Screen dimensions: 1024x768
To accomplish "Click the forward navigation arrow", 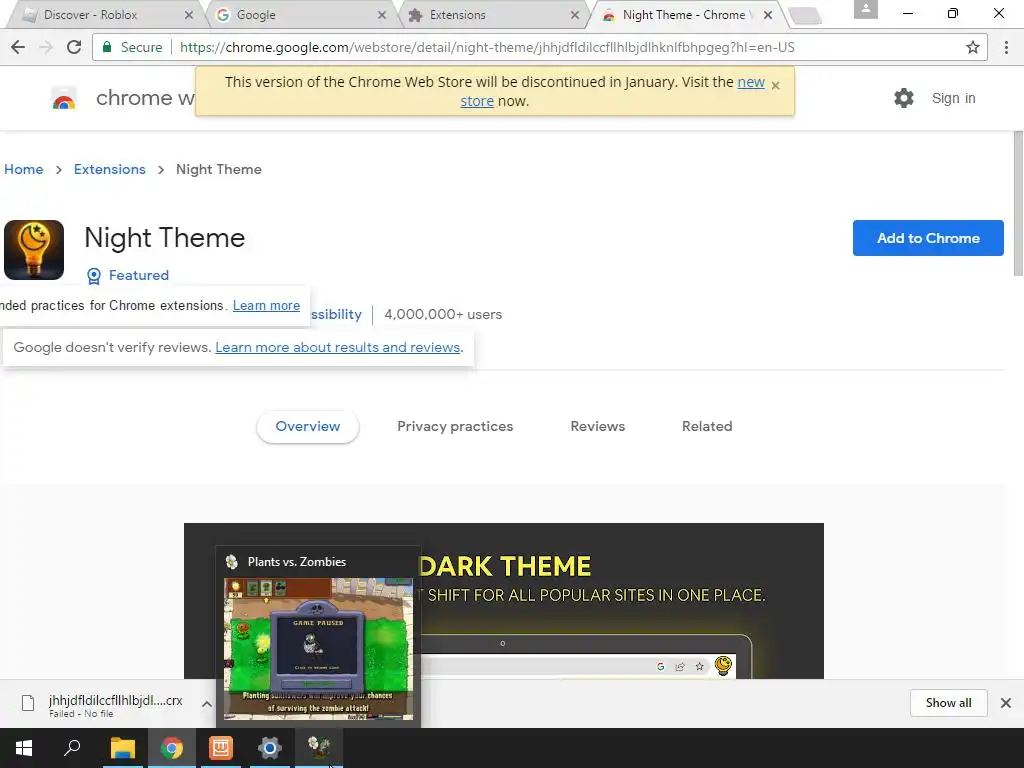I will point(46,47).
